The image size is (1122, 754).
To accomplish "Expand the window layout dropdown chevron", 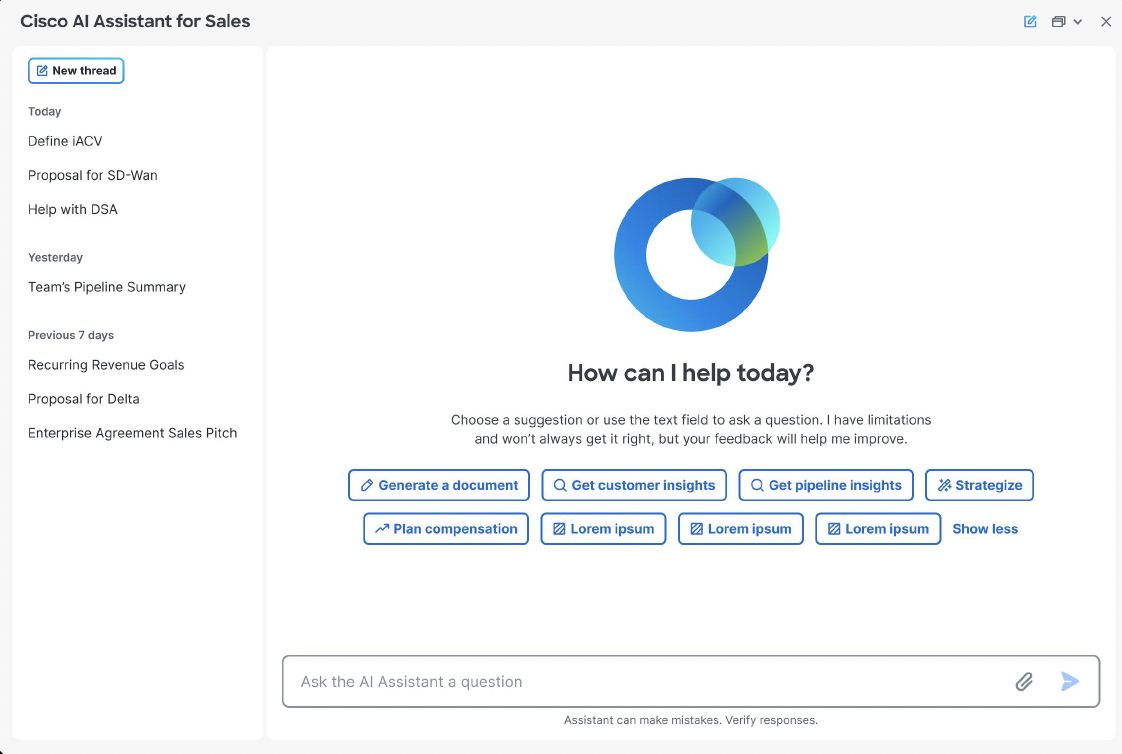I will 1078,22.
